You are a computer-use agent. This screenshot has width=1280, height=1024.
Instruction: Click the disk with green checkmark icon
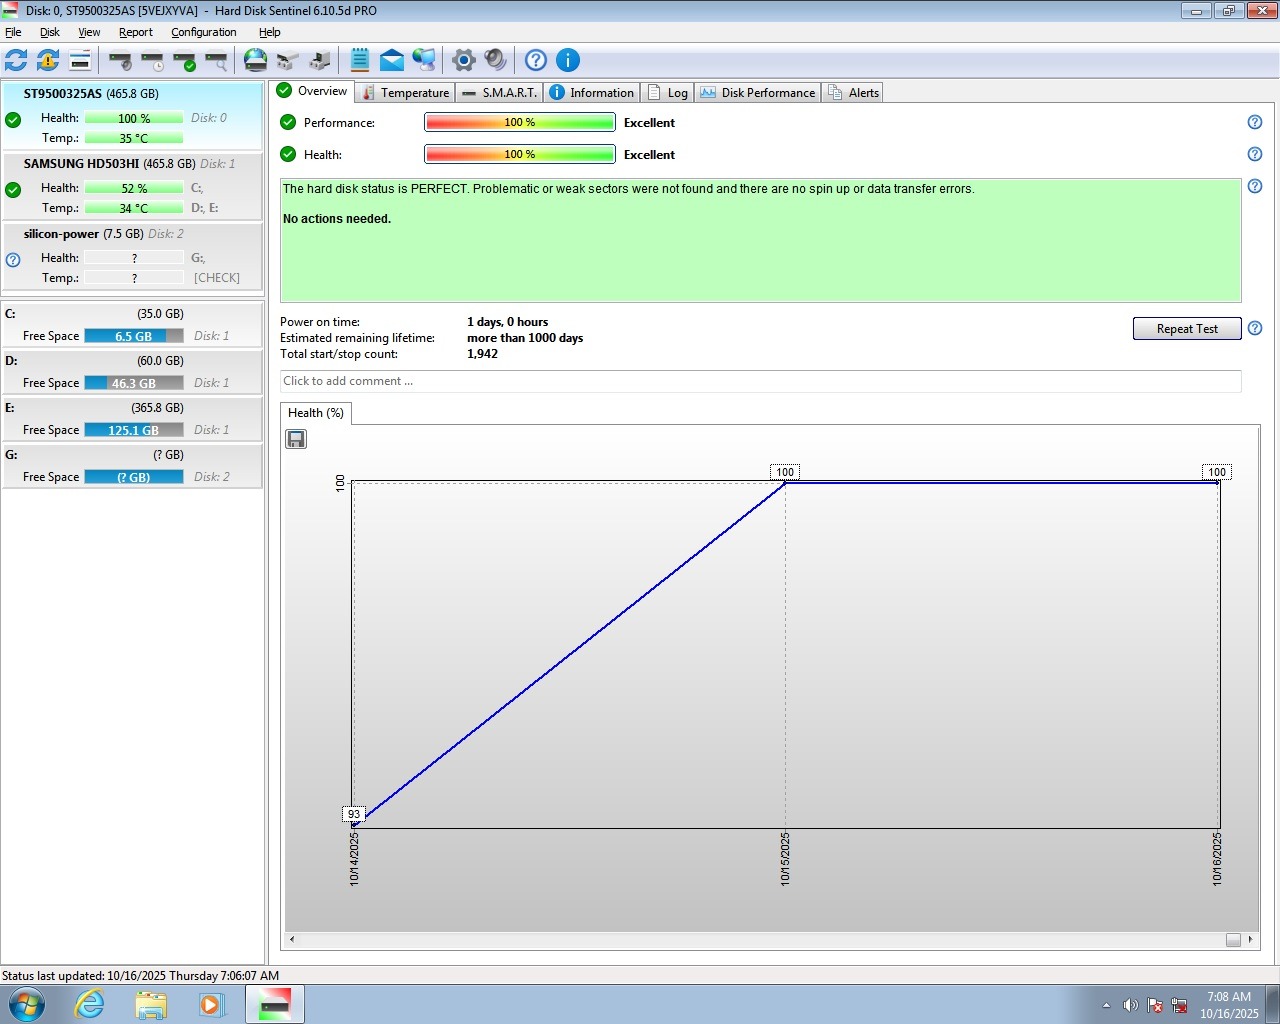pyautogui.click(x=184, y=60)
